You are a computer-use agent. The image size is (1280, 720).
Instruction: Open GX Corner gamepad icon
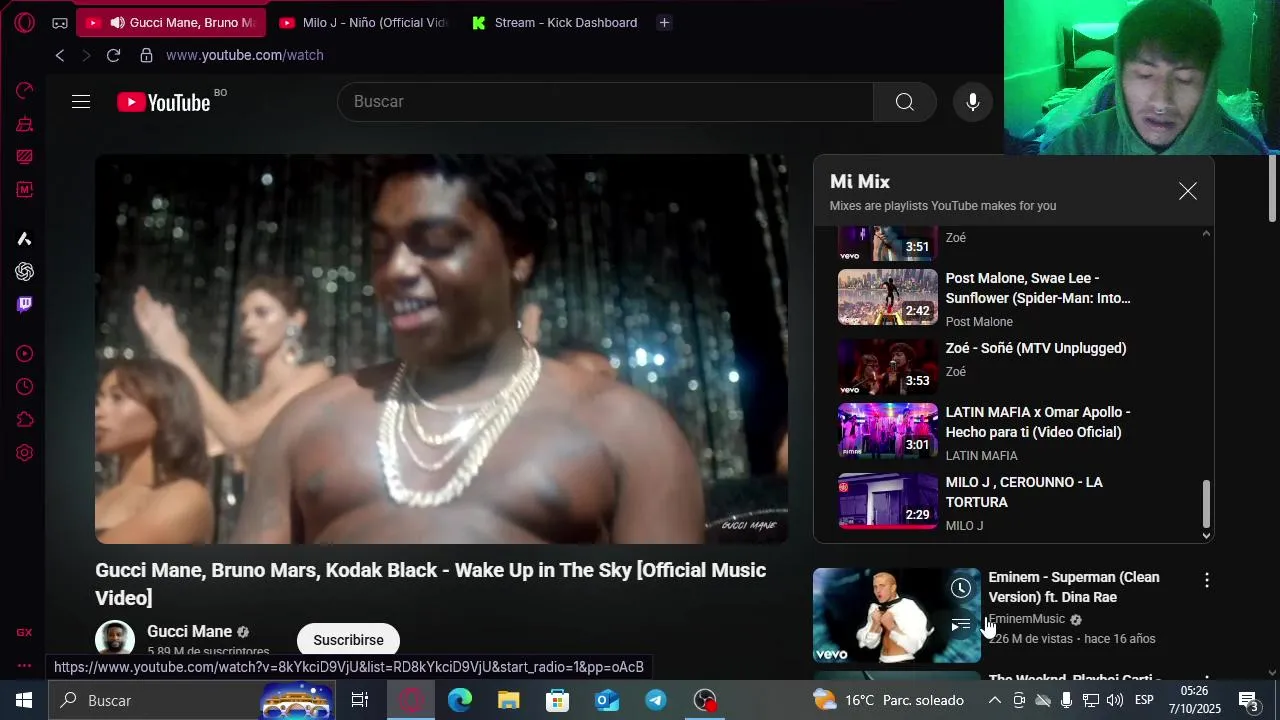[60, 23]
